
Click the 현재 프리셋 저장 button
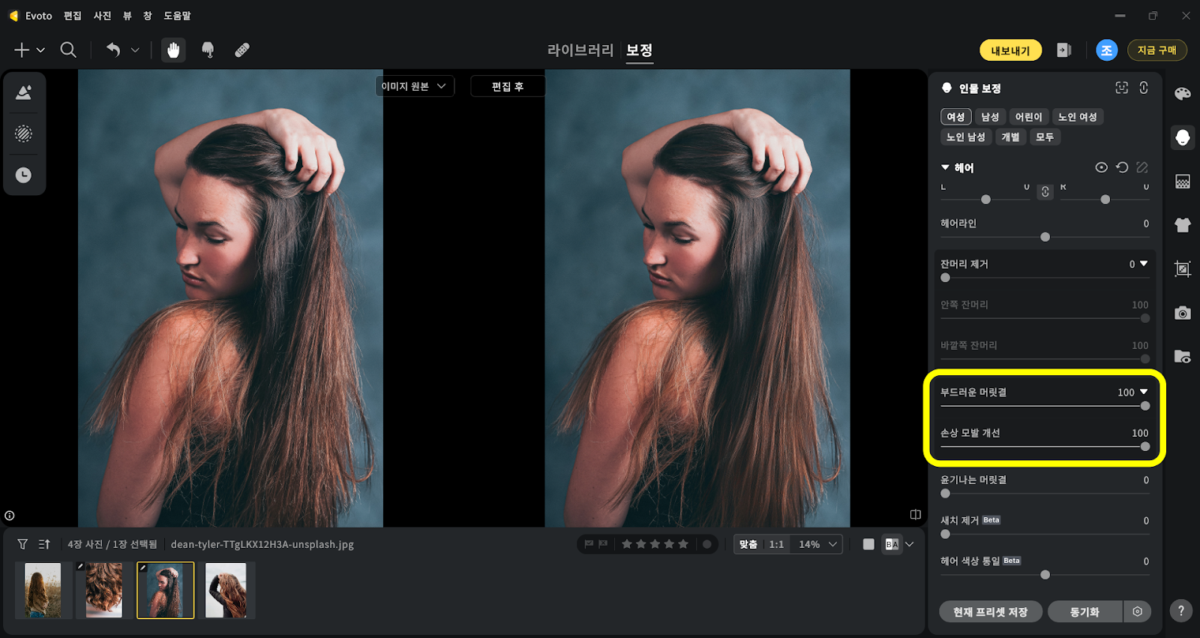(x=991, y=611)
